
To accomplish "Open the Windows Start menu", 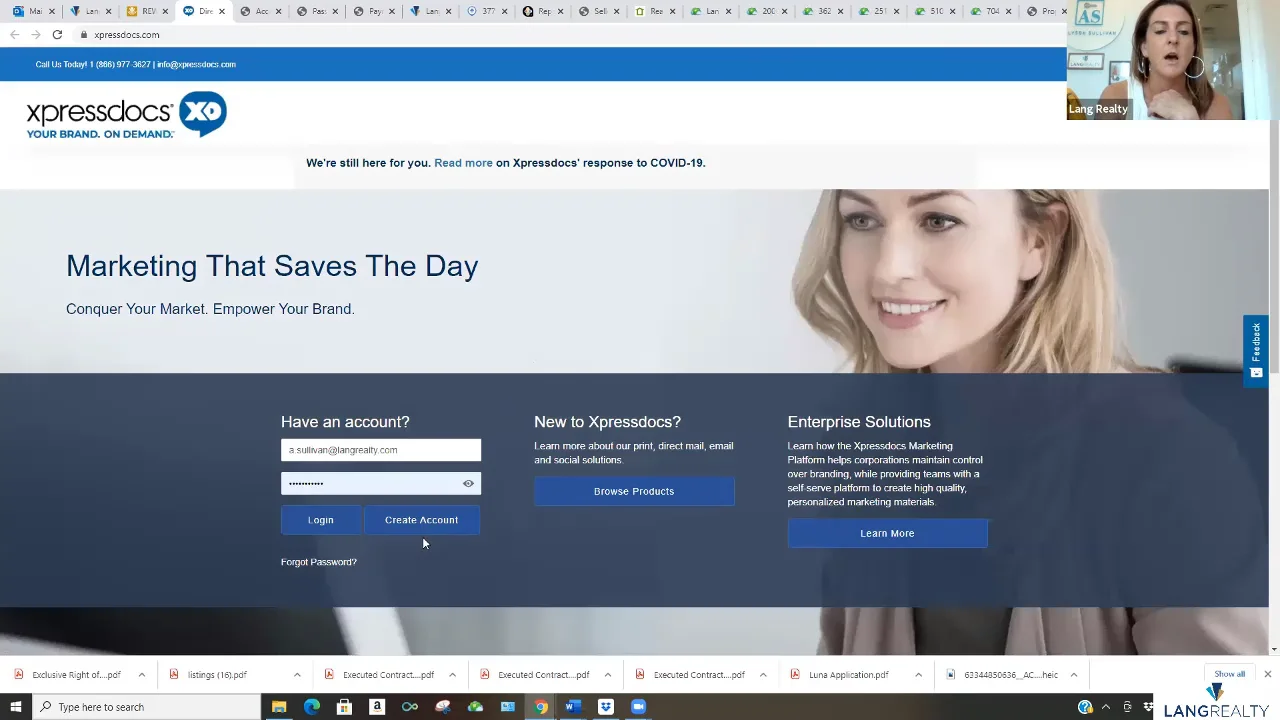I will click(x=15, y=707).
